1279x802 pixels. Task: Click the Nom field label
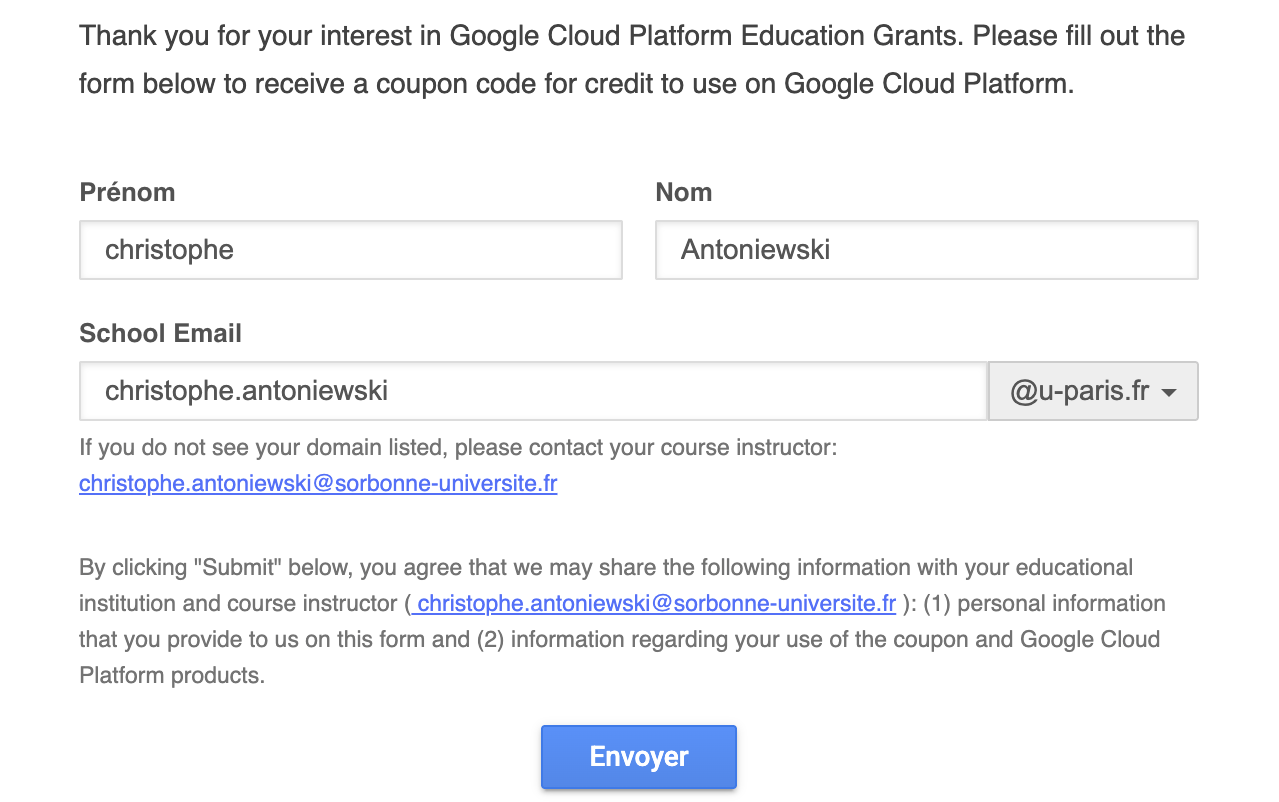(684, 192)
